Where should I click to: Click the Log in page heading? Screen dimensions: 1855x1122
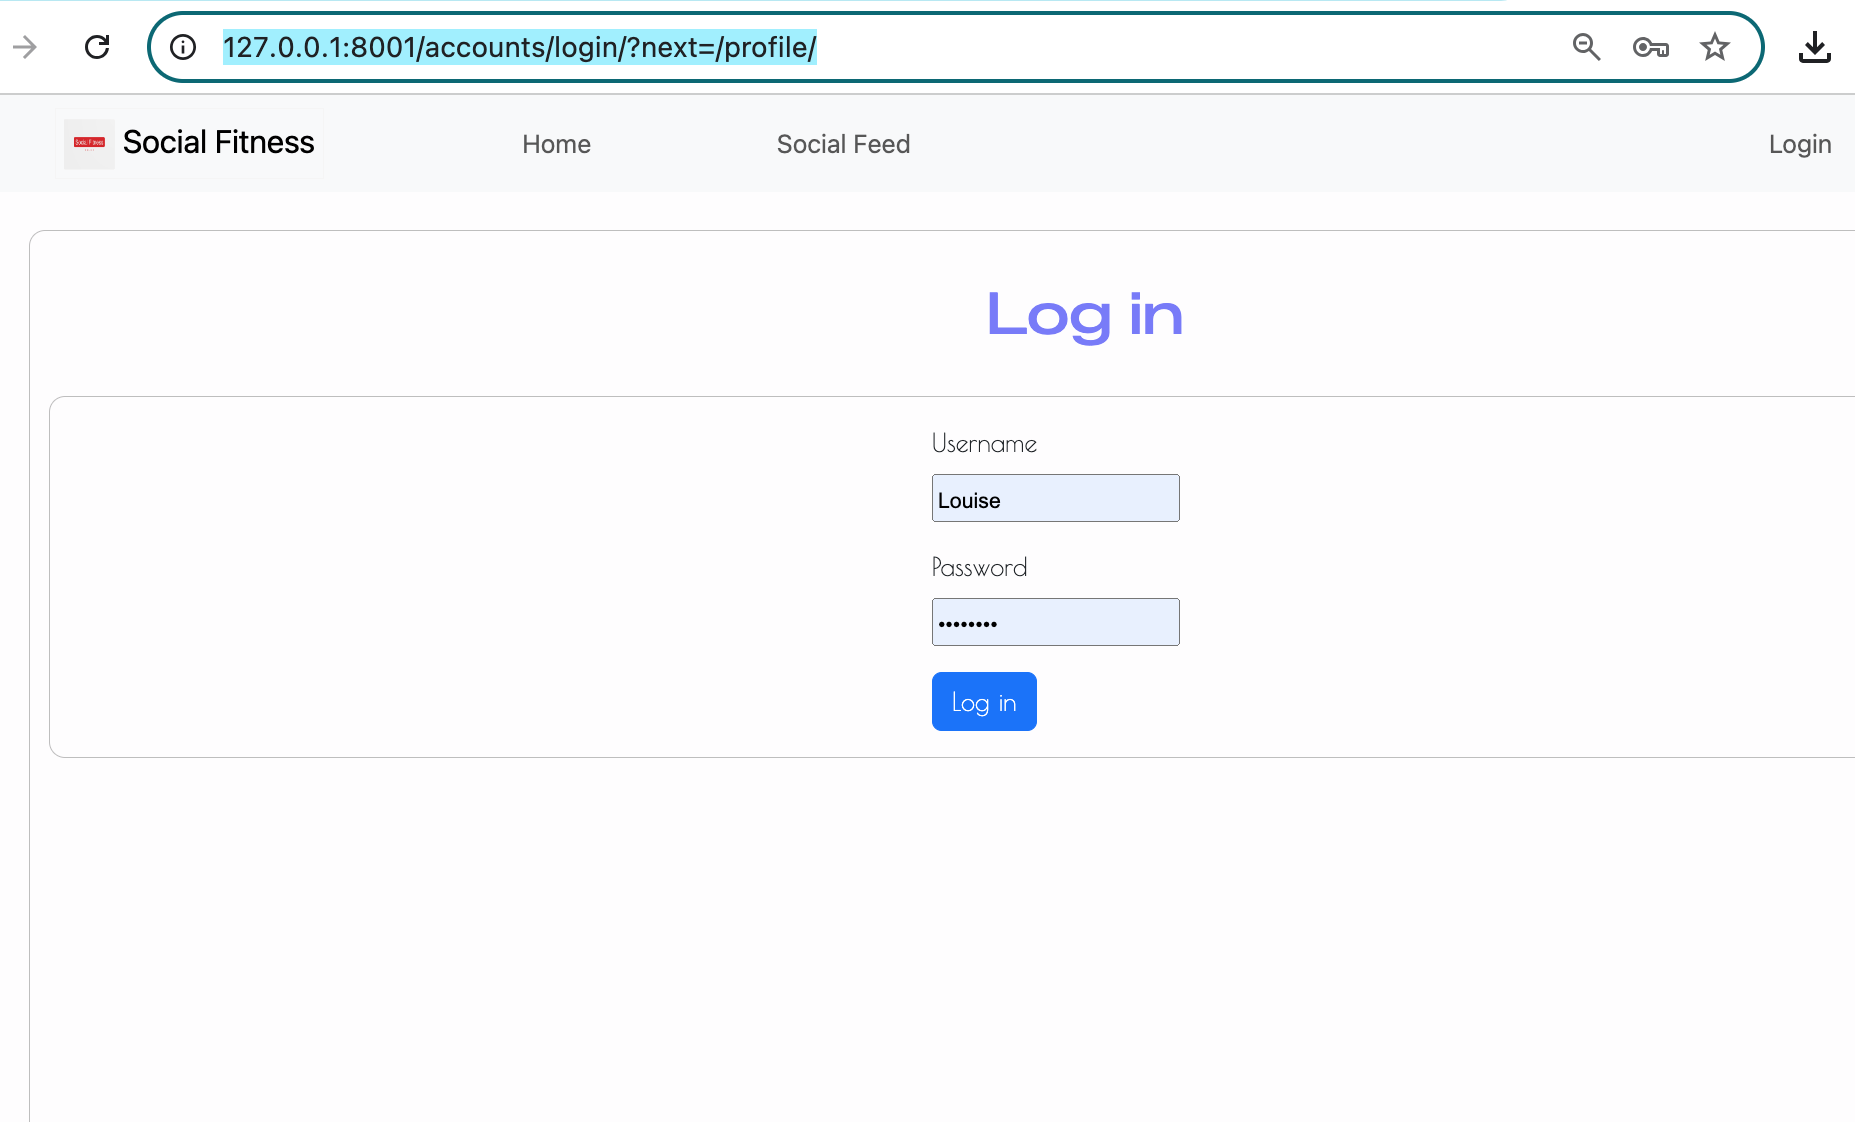(x=1084, y=315)
